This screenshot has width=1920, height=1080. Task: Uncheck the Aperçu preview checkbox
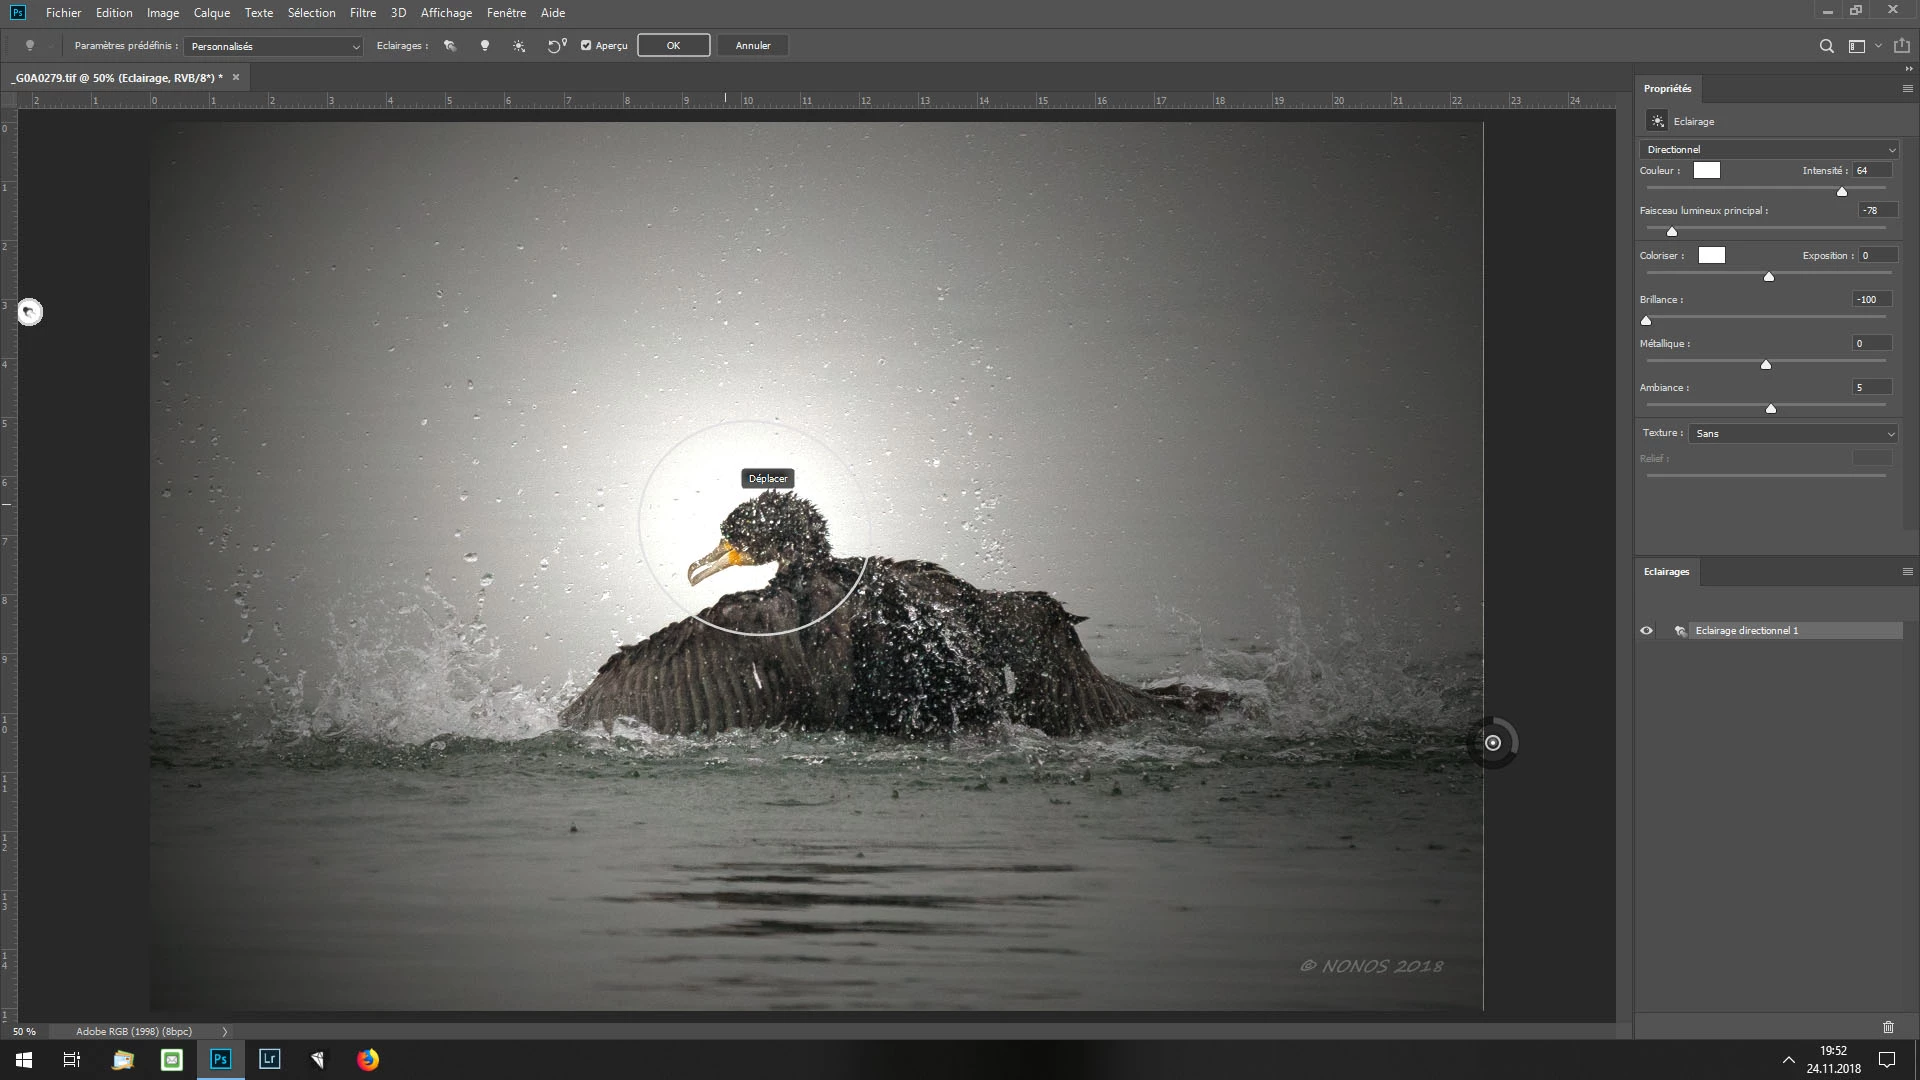coord(586,46)
